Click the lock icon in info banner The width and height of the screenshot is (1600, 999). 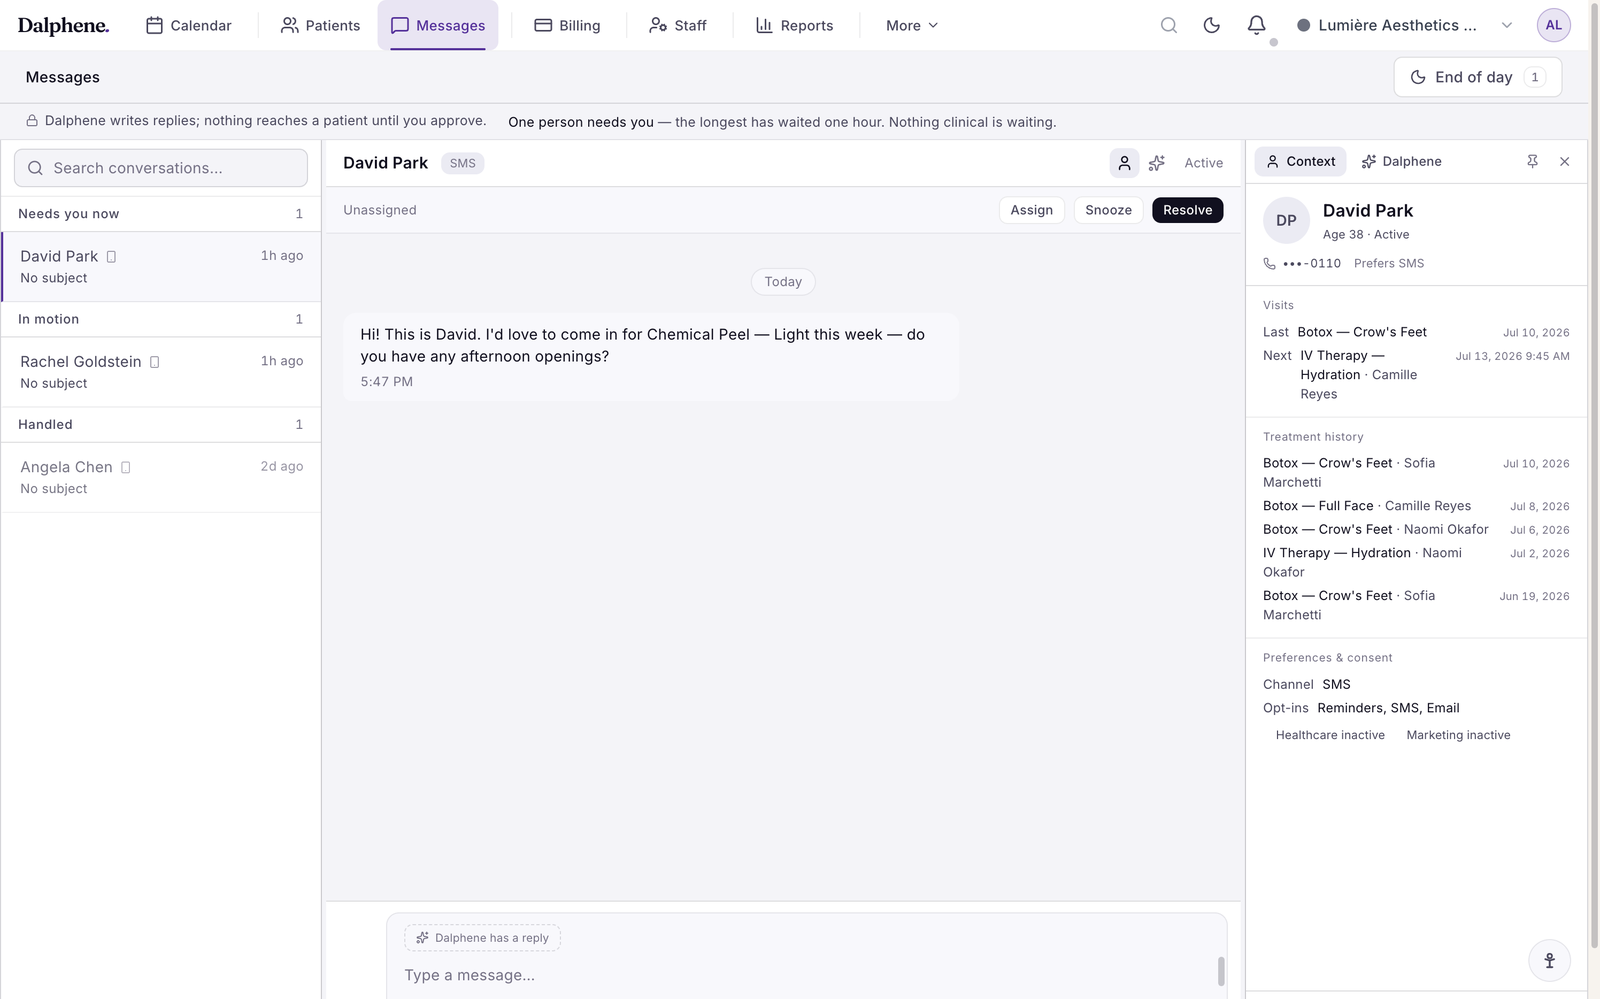(32, 121)
